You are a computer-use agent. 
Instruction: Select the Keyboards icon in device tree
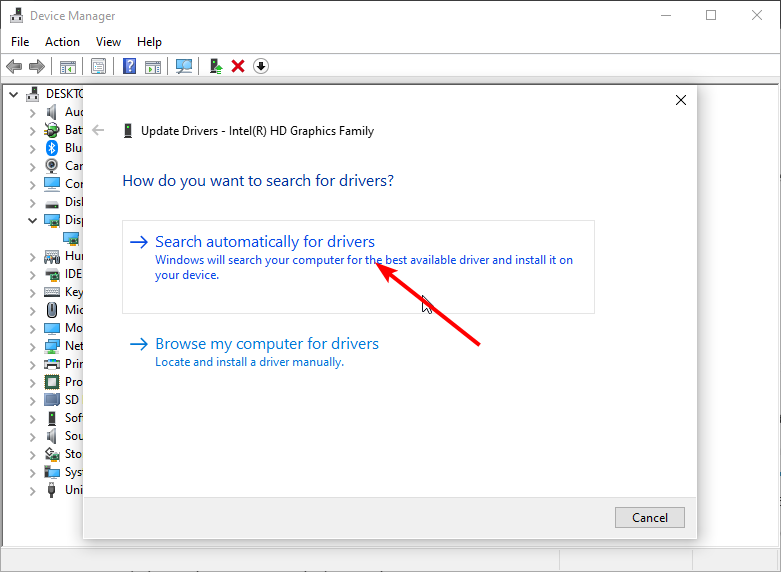tap(52, 292)
